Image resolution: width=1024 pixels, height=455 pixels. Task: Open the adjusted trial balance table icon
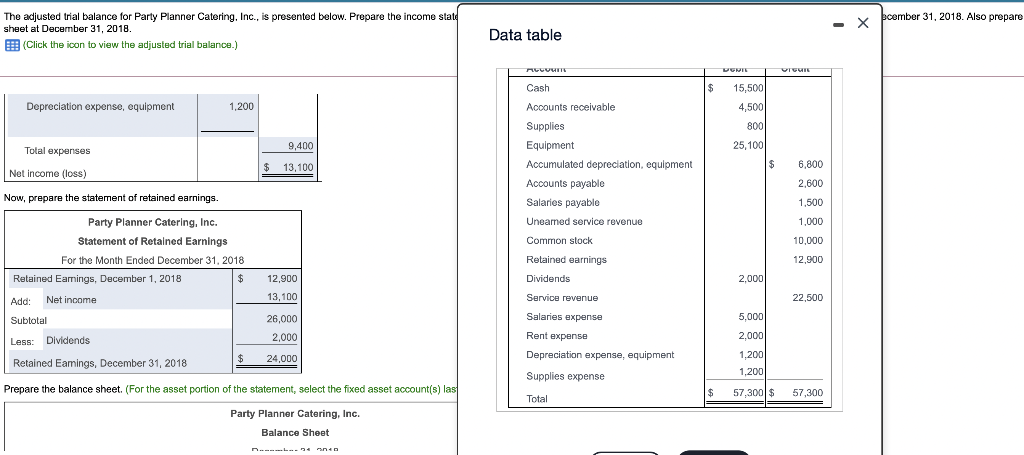(x=11, y=45)
